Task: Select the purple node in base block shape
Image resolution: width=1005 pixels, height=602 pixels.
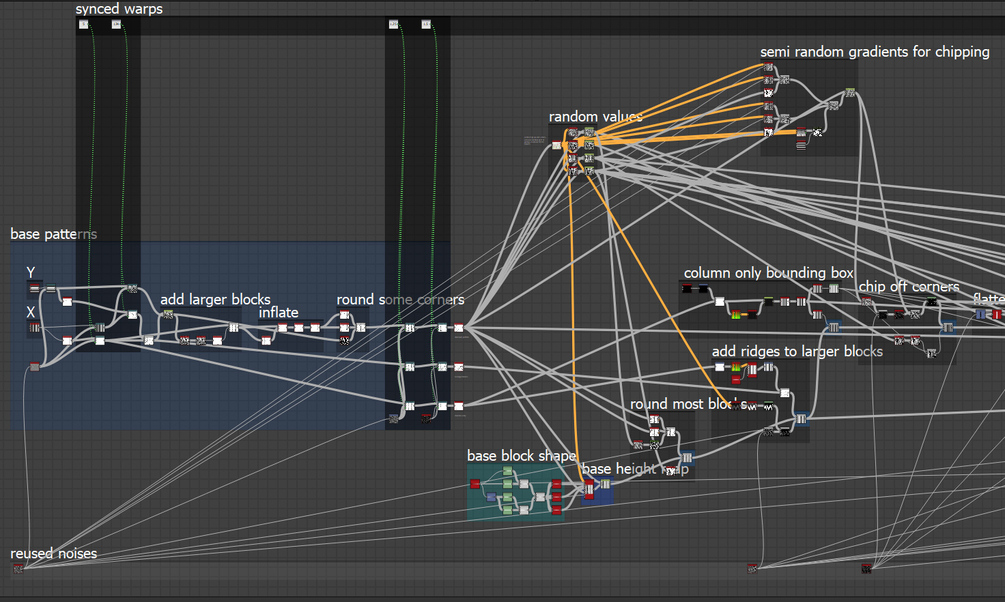Action: point(491,497)
